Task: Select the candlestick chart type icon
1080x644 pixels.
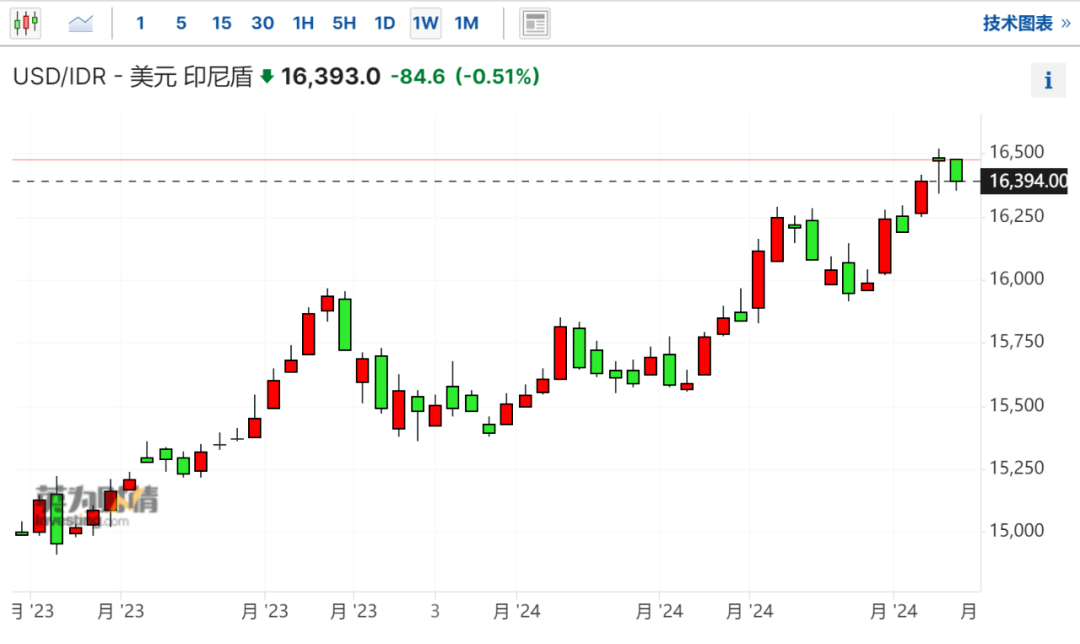Action: coord(25,22)
